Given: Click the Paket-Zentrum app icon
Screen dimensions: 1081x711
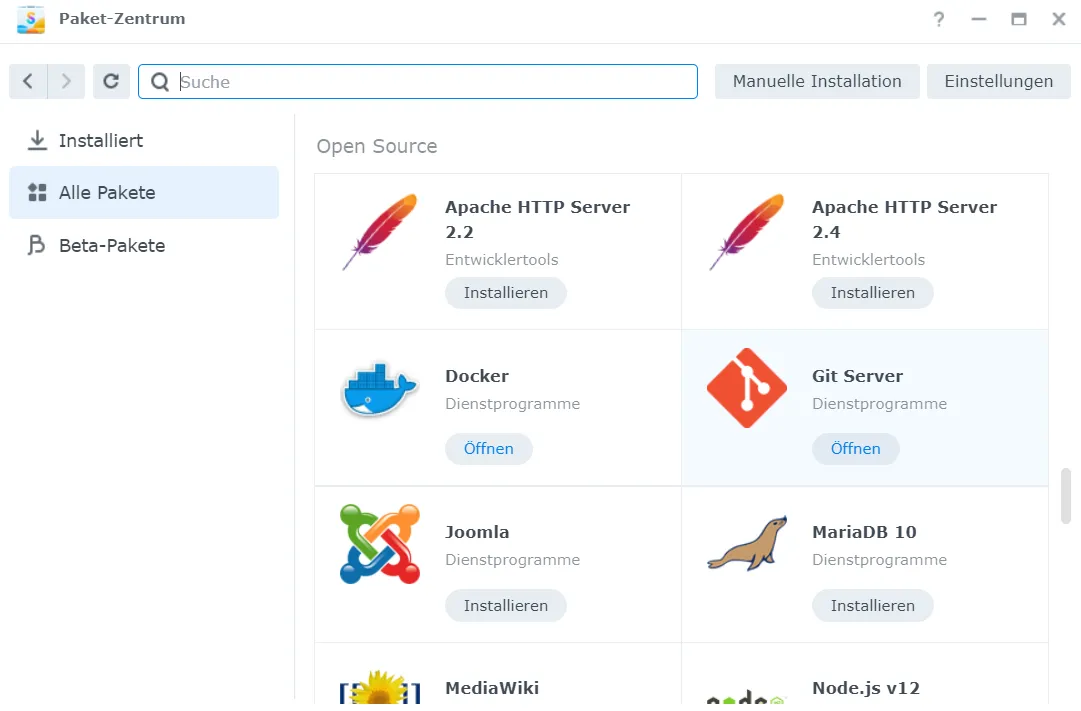Looking at the screenshot, I should tap(31, 19).
